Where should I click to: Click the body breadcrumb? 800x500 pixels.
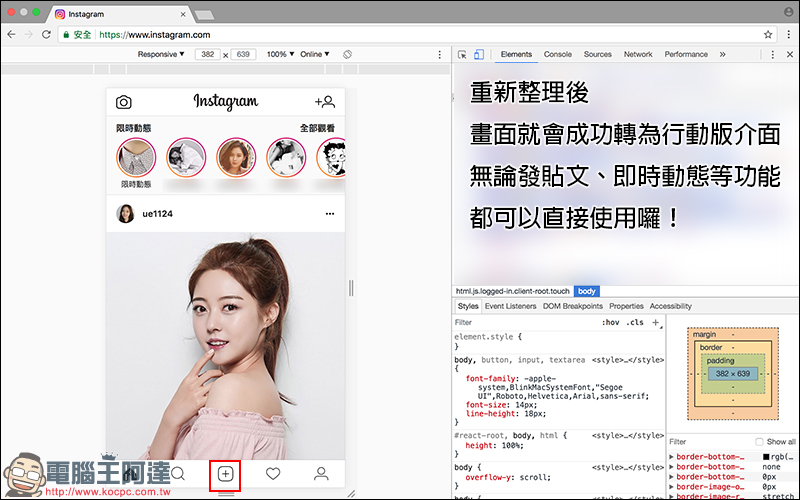pos(587,291)
